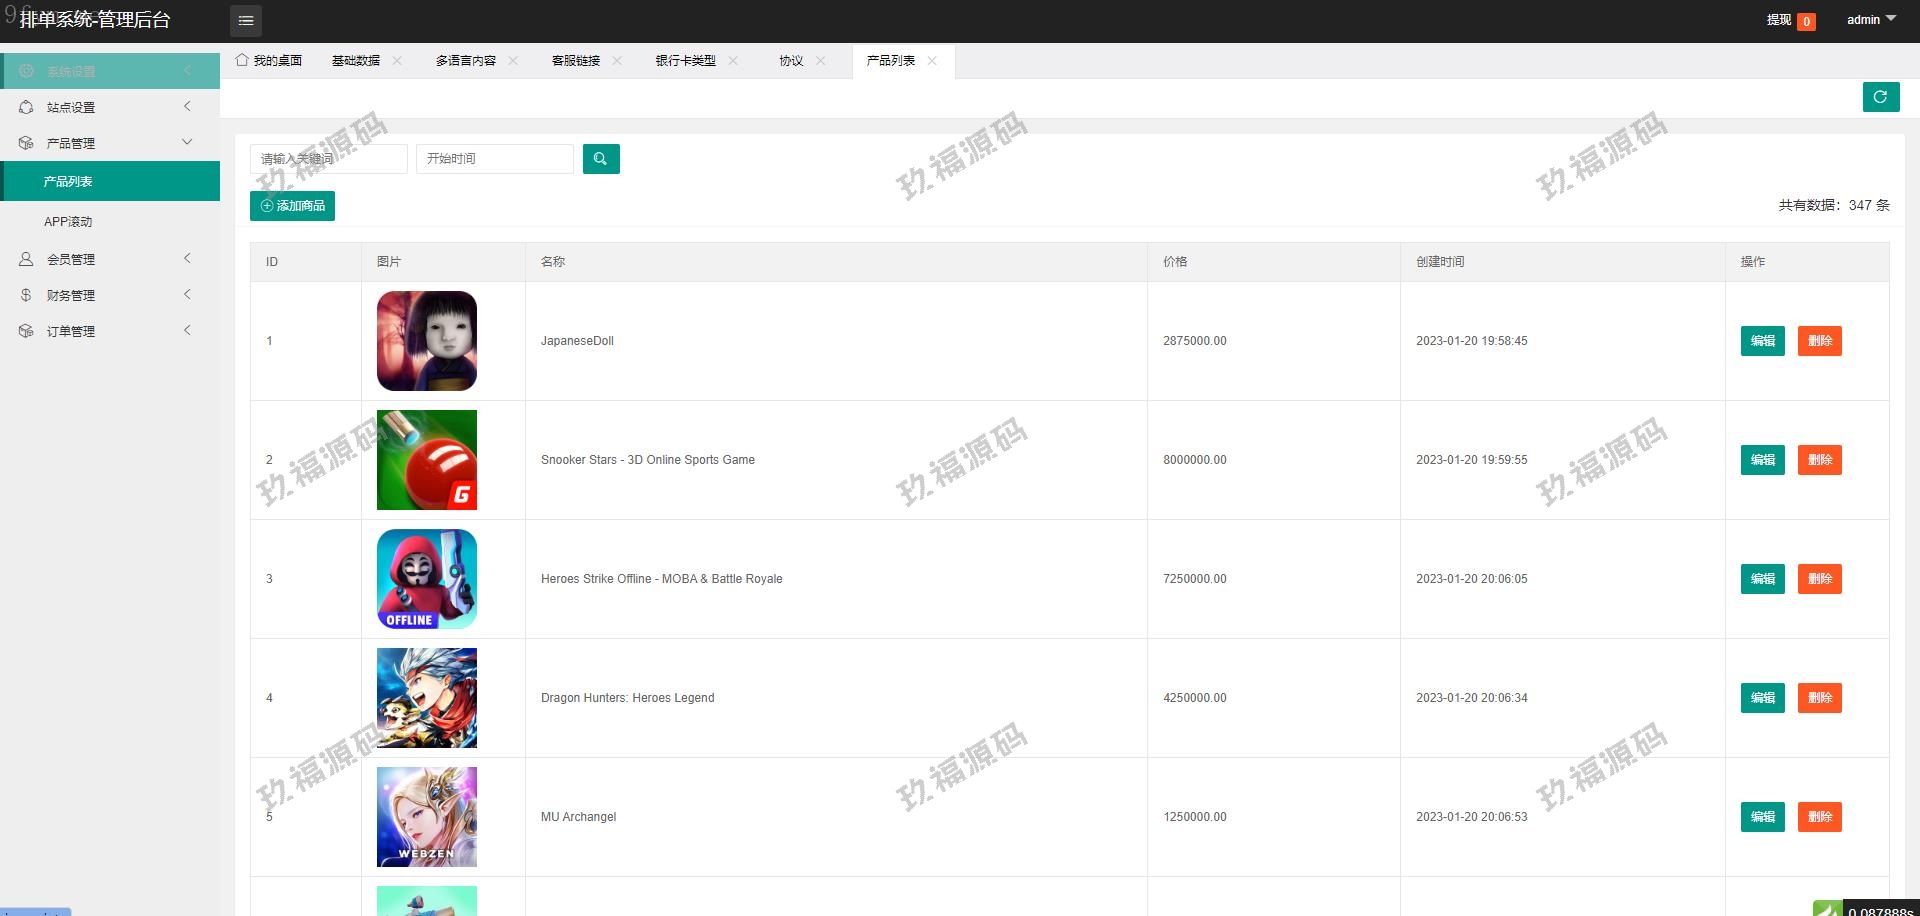1920x916 pixels.
Task: Expand the 财务管理 sidebar menu
Action: pos(110,295)
